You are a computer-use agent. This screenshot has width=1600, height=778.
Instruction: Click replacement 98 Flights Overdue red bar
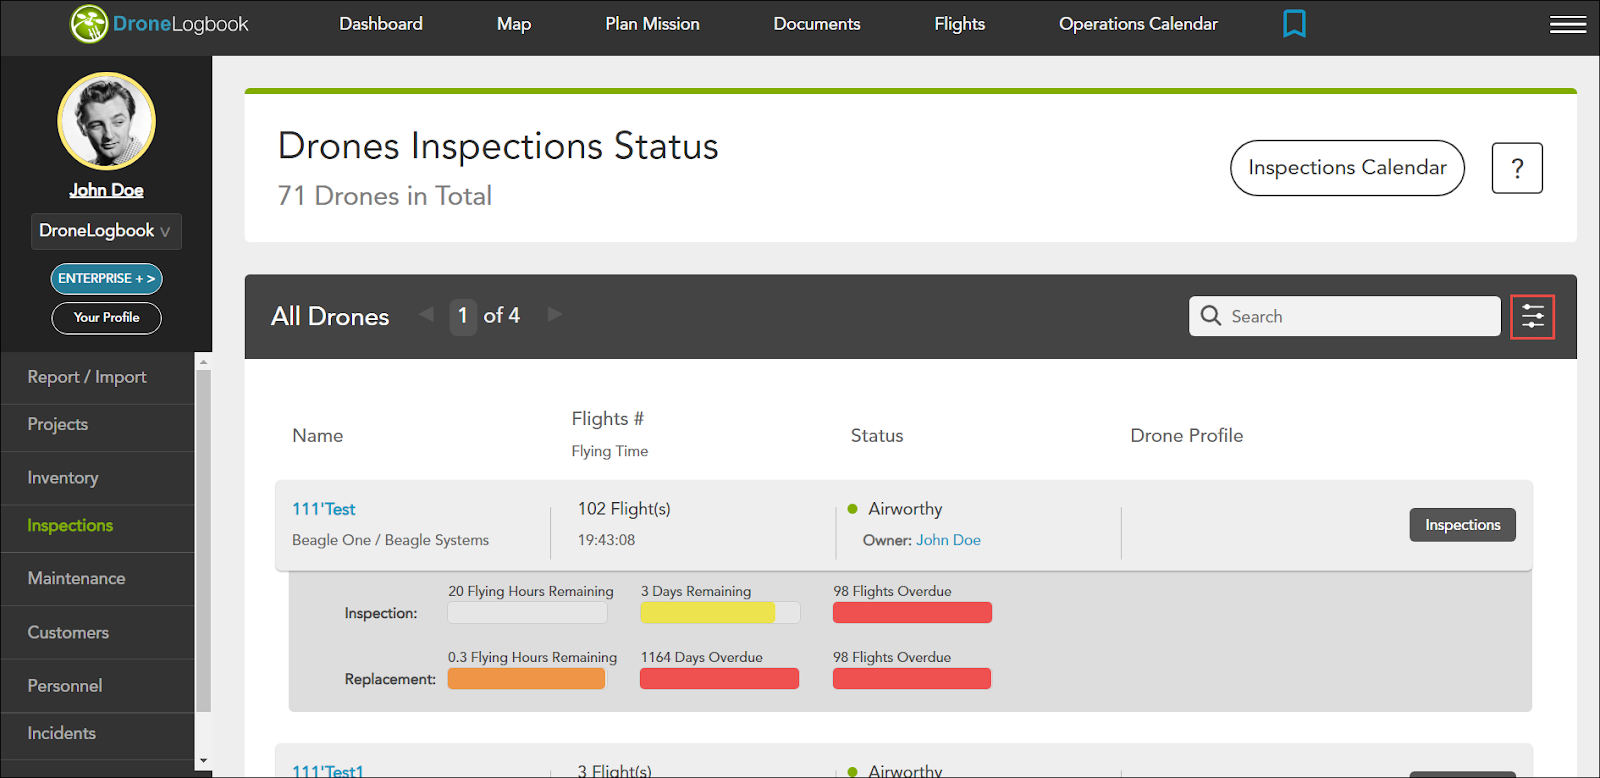click(x=912, y=678)
